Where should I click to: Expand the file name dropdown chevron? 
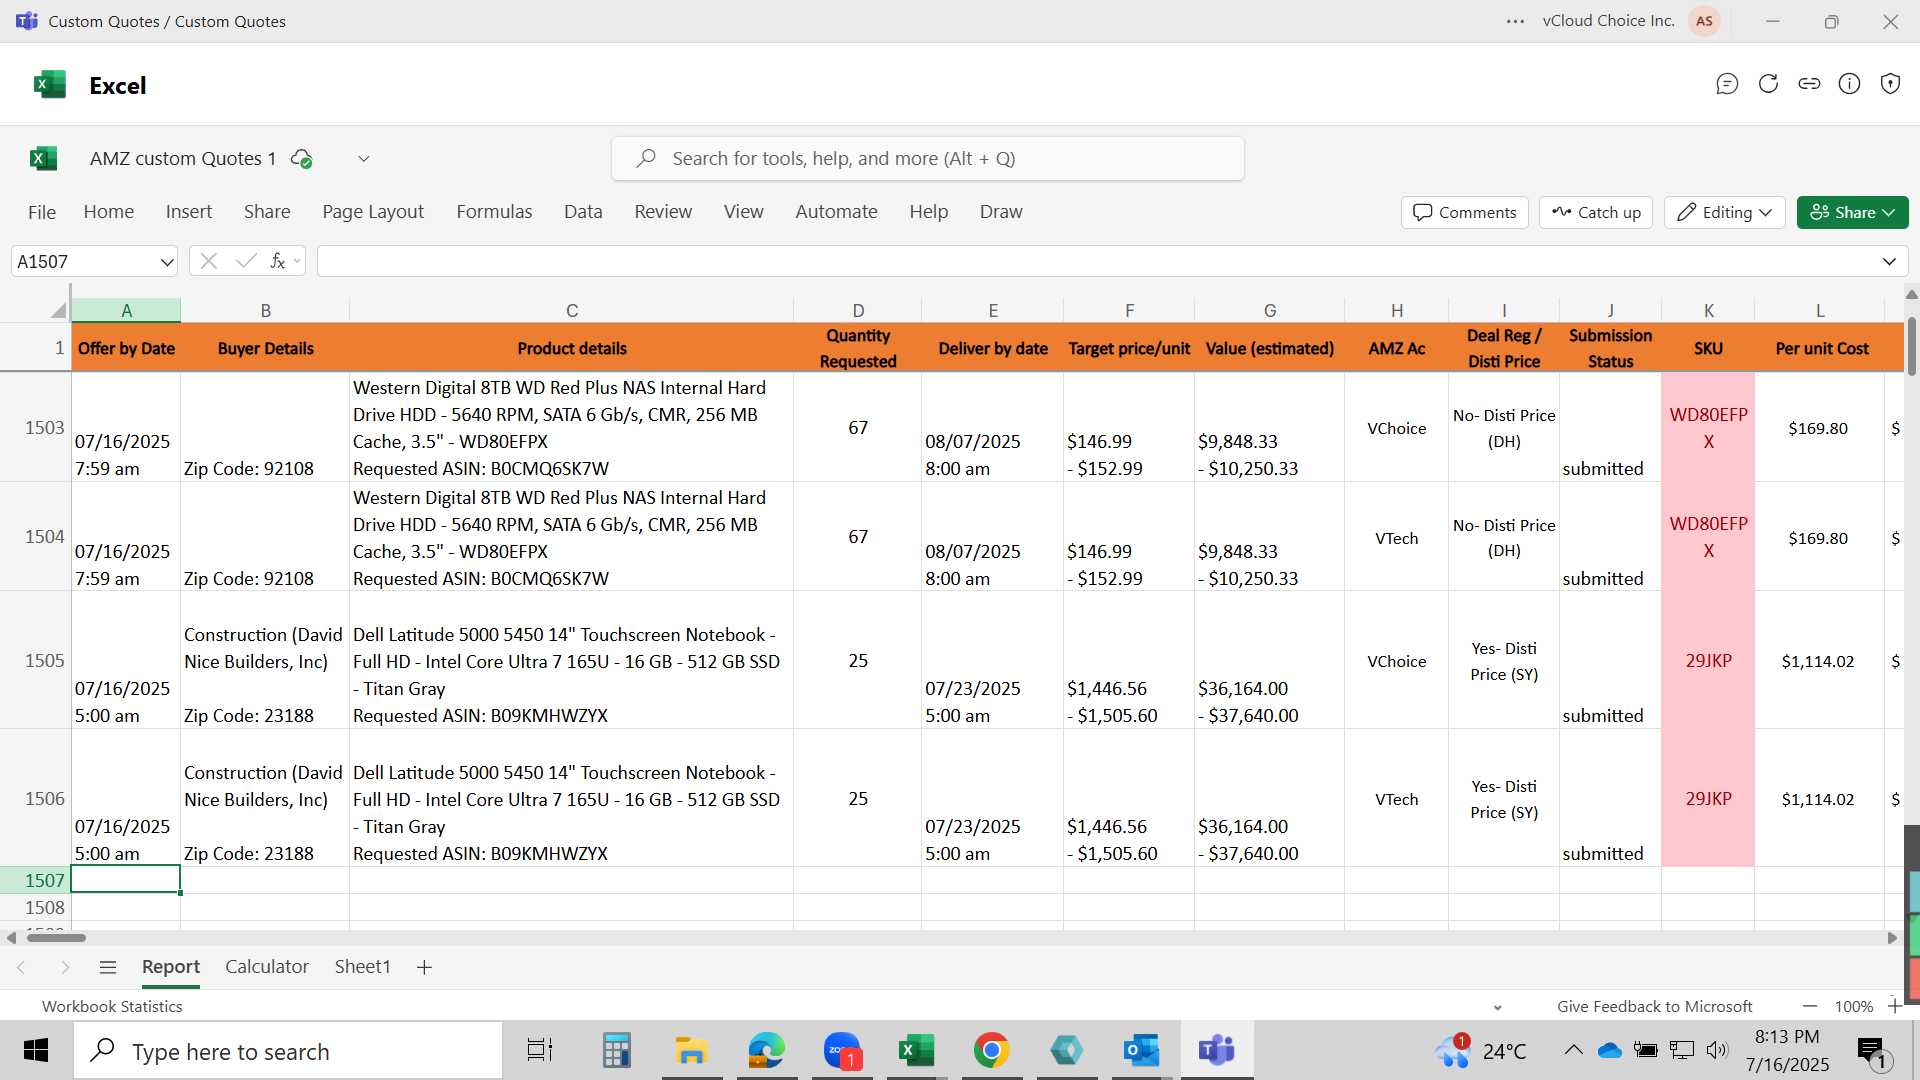(x=364, y=159)
